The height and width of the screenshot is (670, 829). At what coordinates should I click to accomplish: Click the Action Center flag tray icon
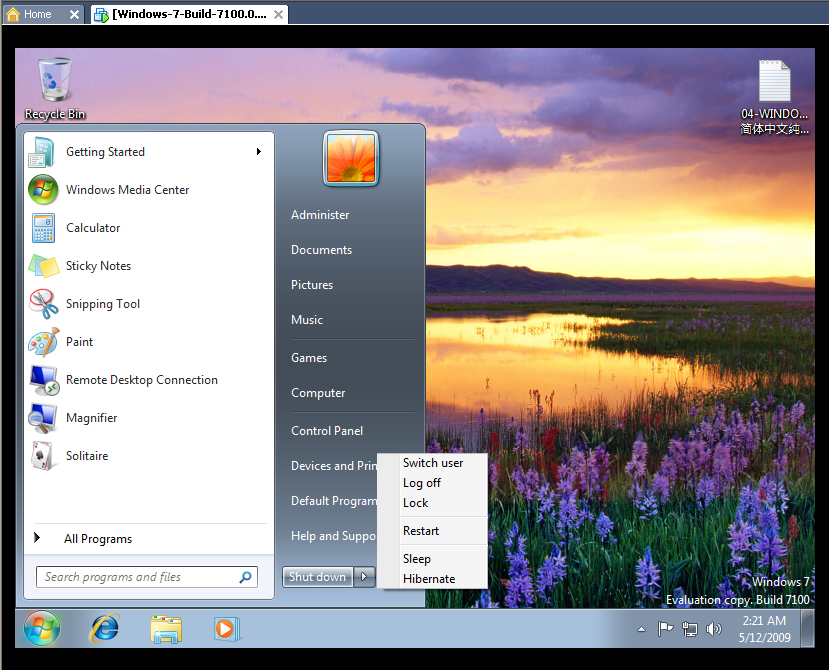665,629
